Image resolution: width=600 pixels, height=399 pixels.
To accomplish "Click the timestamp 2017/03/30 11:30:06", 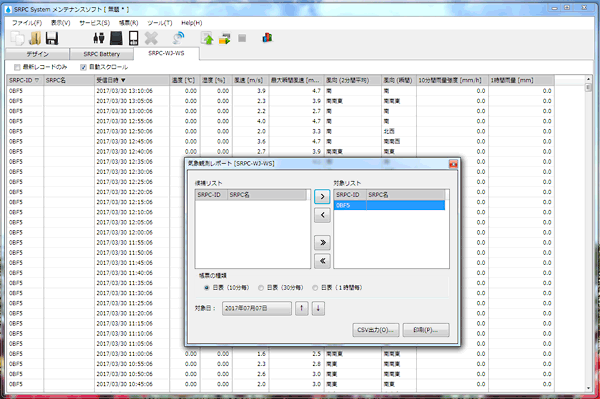I will [x=124, y=293].
